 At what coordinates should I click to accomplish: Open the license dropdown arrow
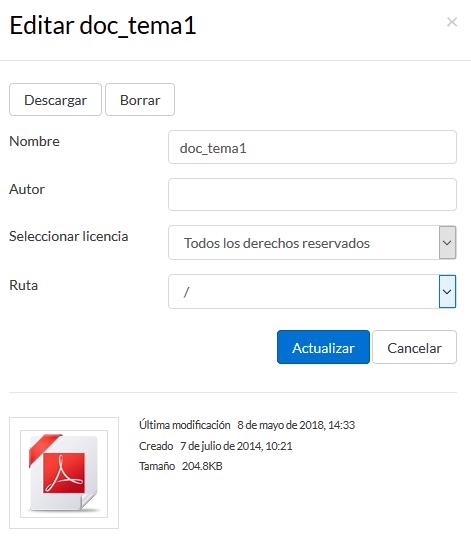(448, 243)
